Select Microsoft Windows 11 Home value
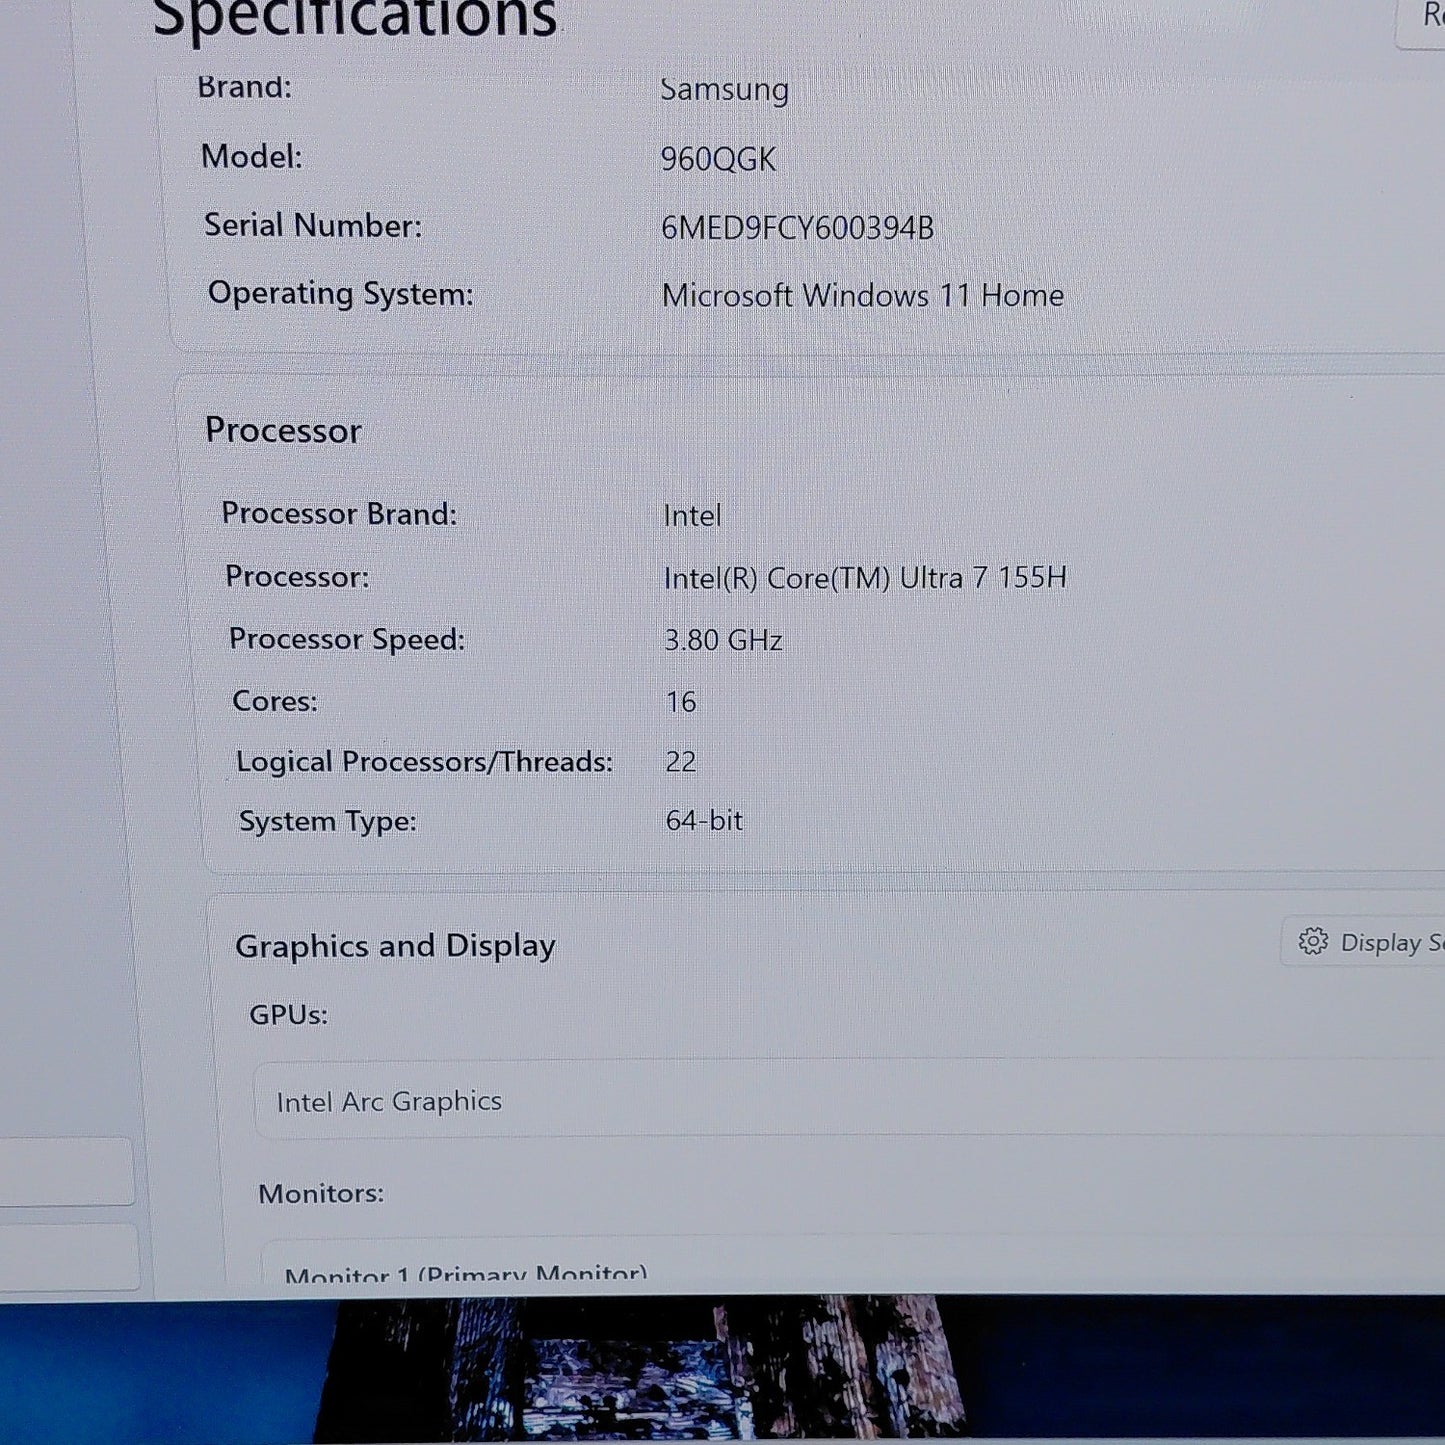The width and height of the screenshot is (1445, 1445). (863, 296)
